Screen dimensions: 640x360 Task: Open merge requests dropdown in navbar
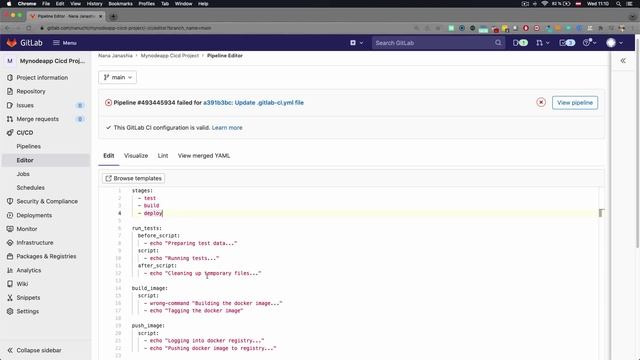tap(542, 43)
